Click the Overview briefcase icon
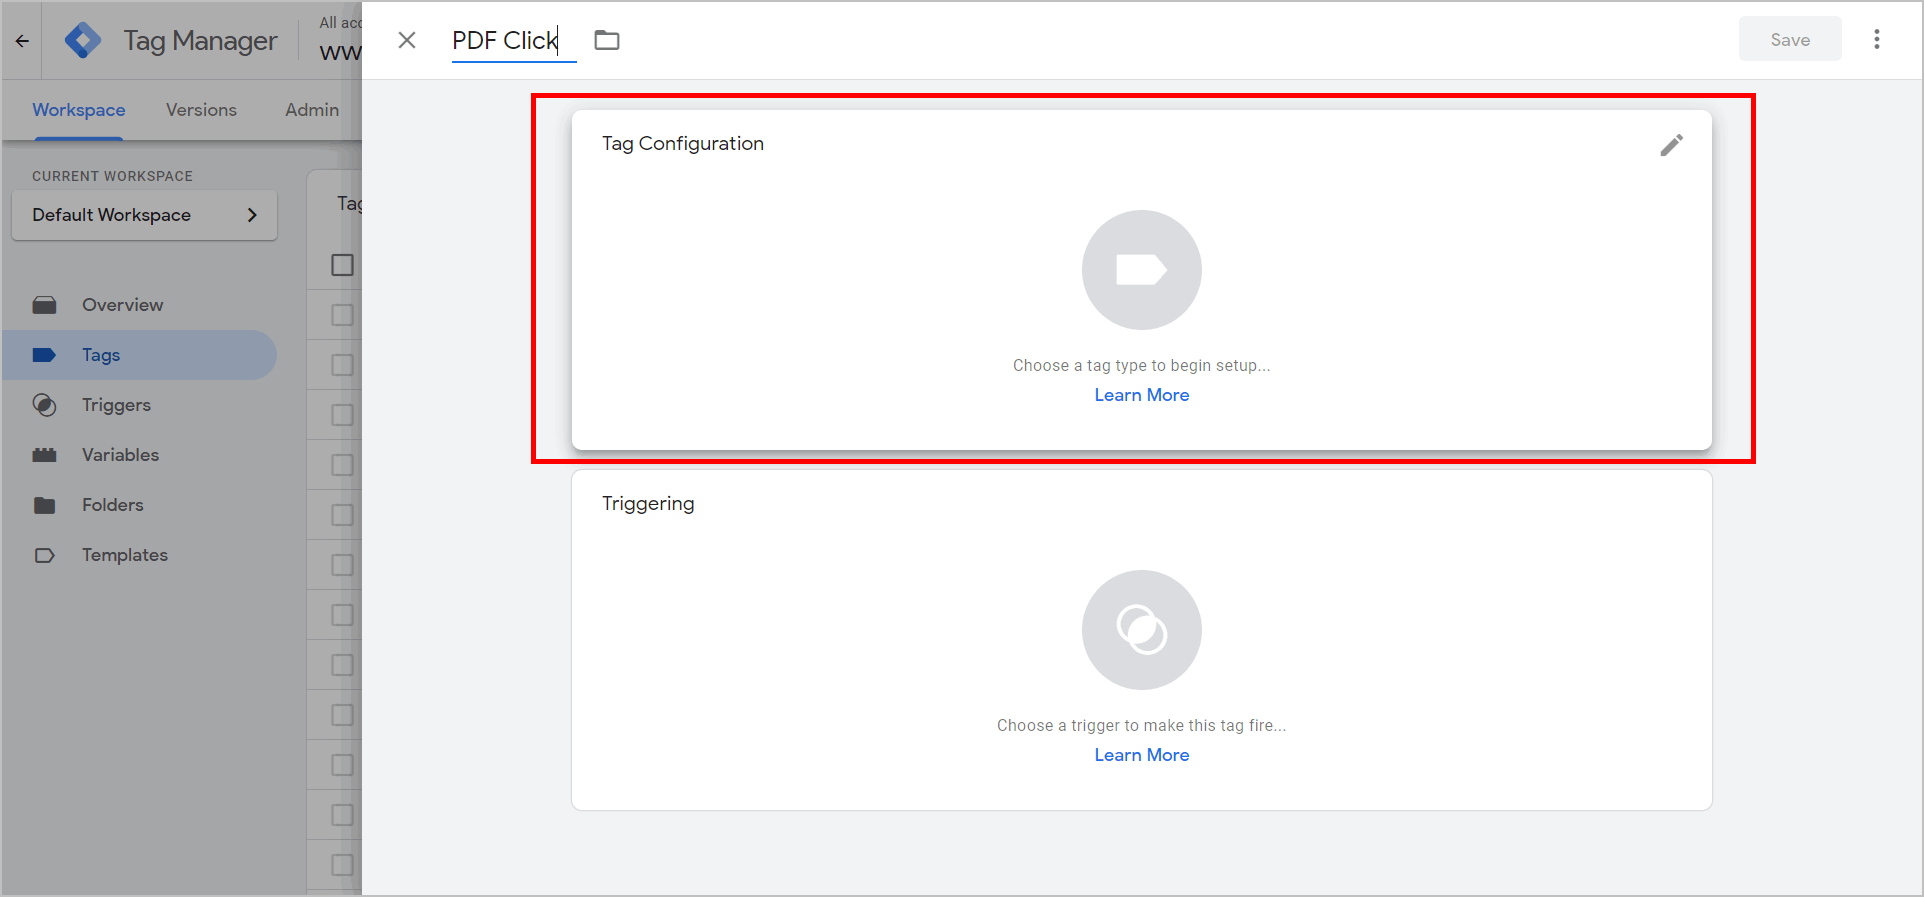Viewport: 1924px width, 897px height. [44, 305]
